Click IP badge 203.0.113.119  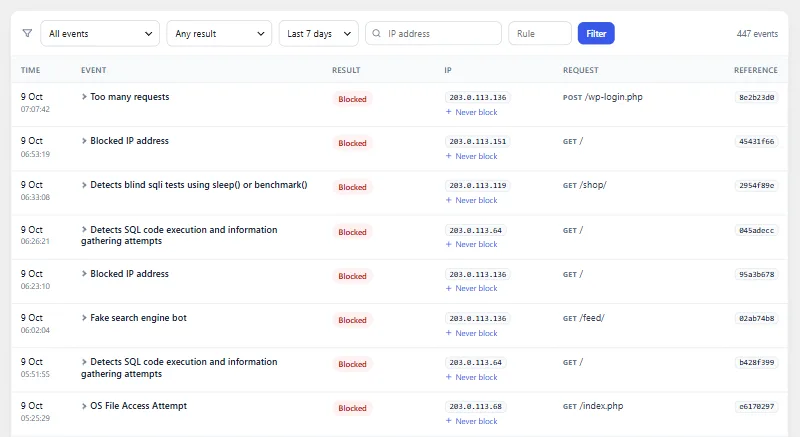coord(478,186)
